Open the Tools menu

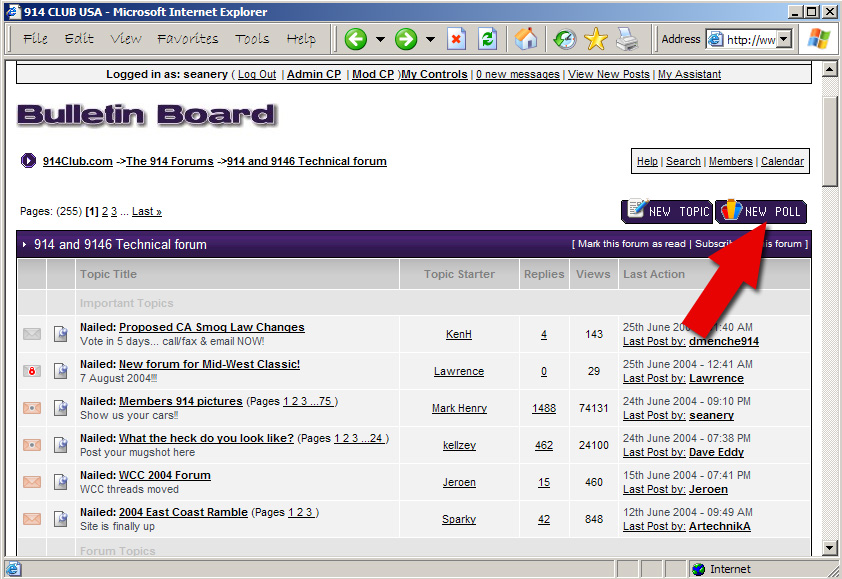[x=252, y=39]
